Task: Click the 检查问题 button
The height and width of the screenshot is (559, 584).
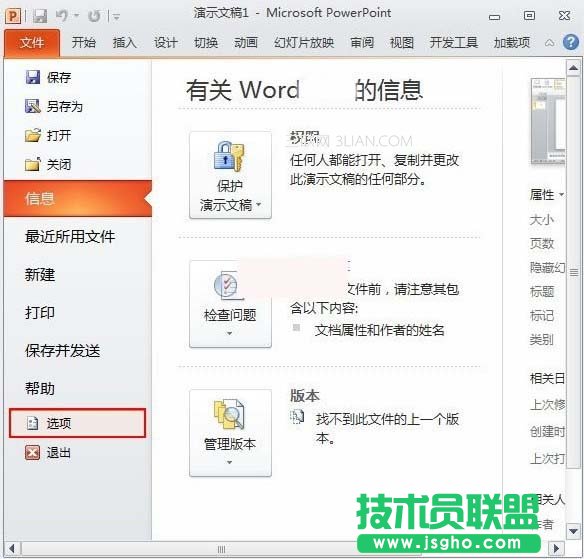Action: point(230,304)
